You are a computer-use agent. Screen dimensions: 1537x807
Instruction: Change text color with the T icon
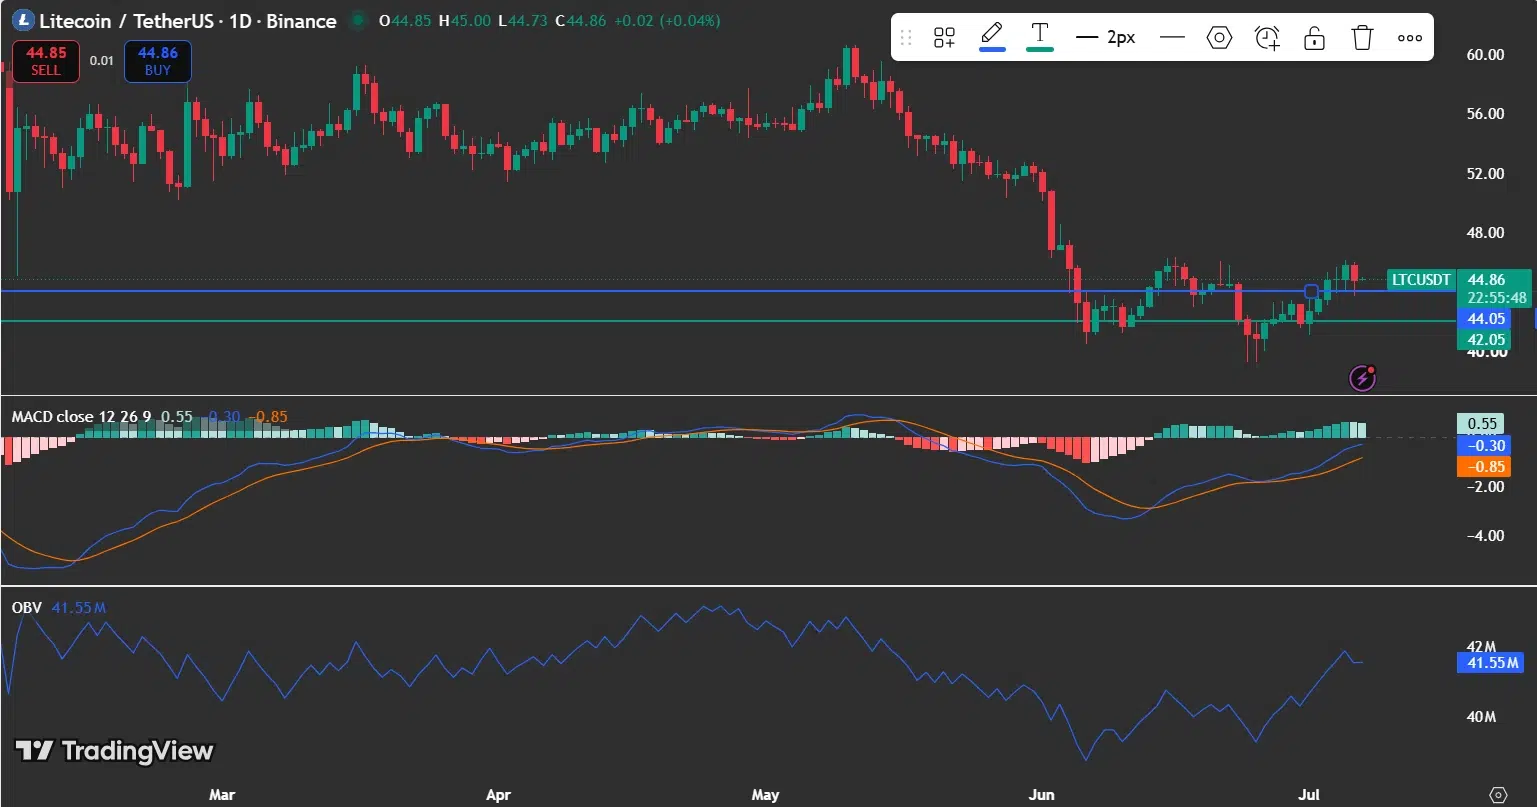tap(1040, 37)
